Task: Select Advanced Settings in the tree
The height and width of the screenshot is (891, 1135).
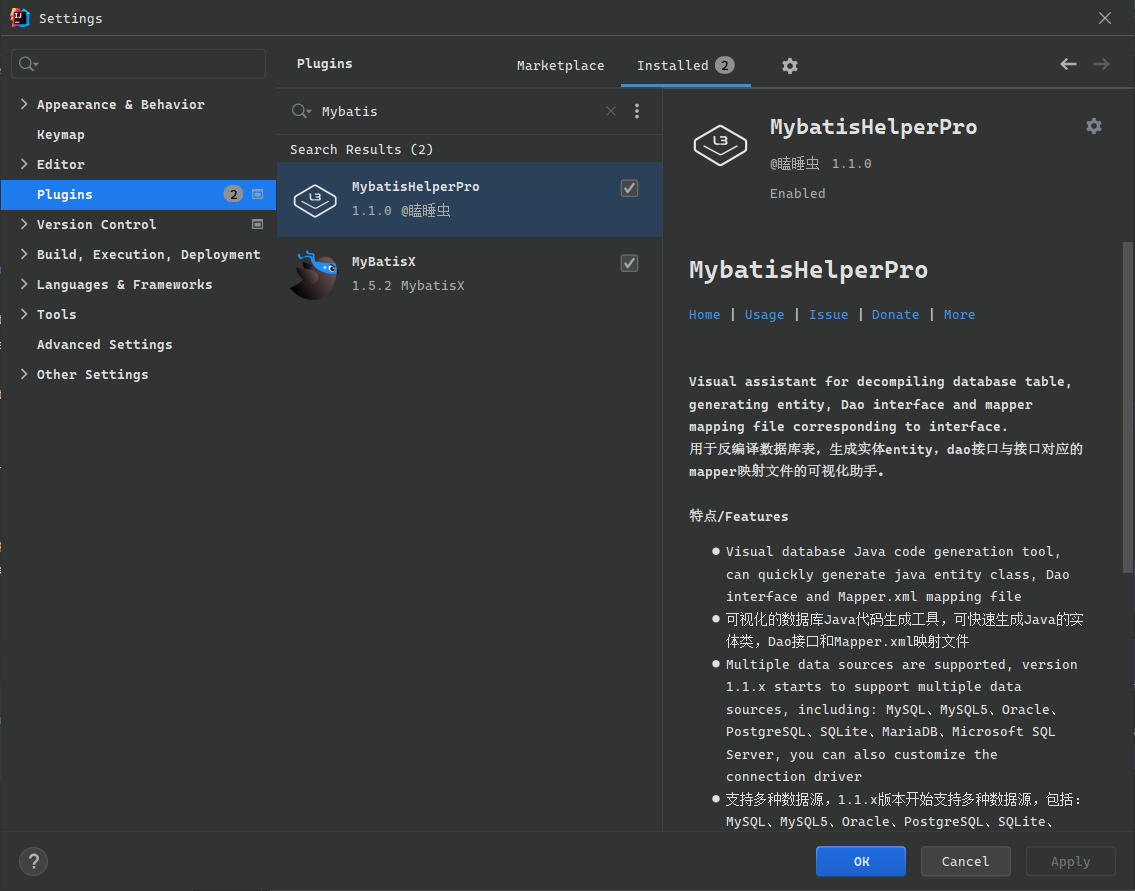Action: 104,345
